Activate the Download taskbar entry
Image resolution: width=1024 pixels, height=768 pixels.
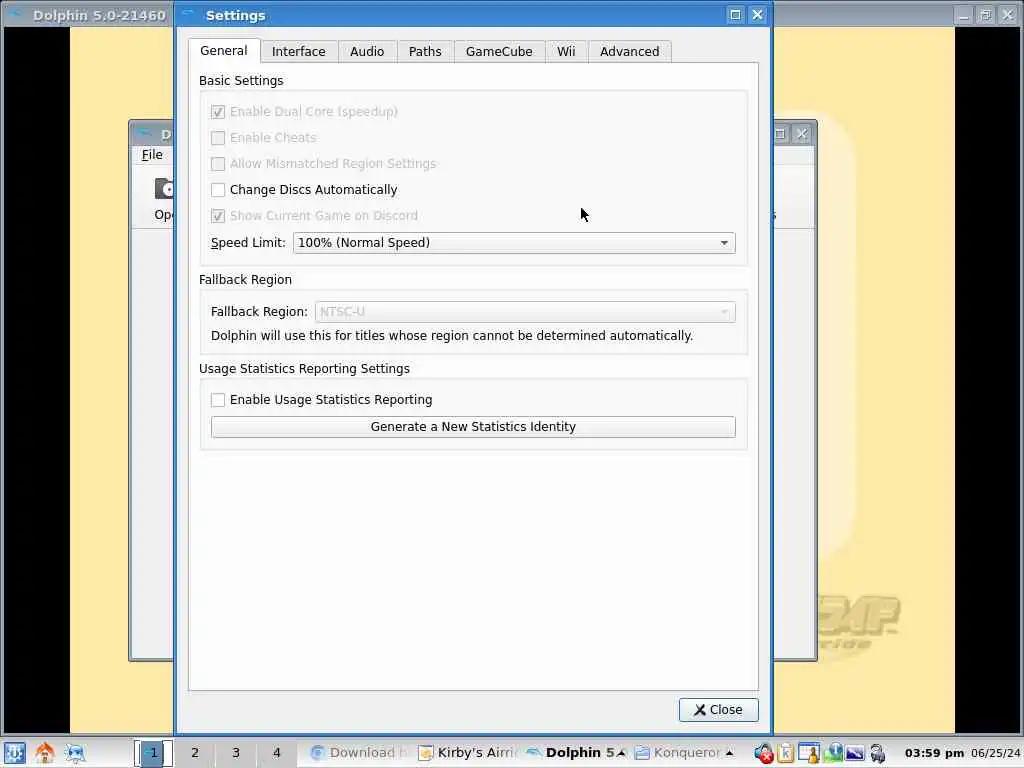click(x=361, y=753)
